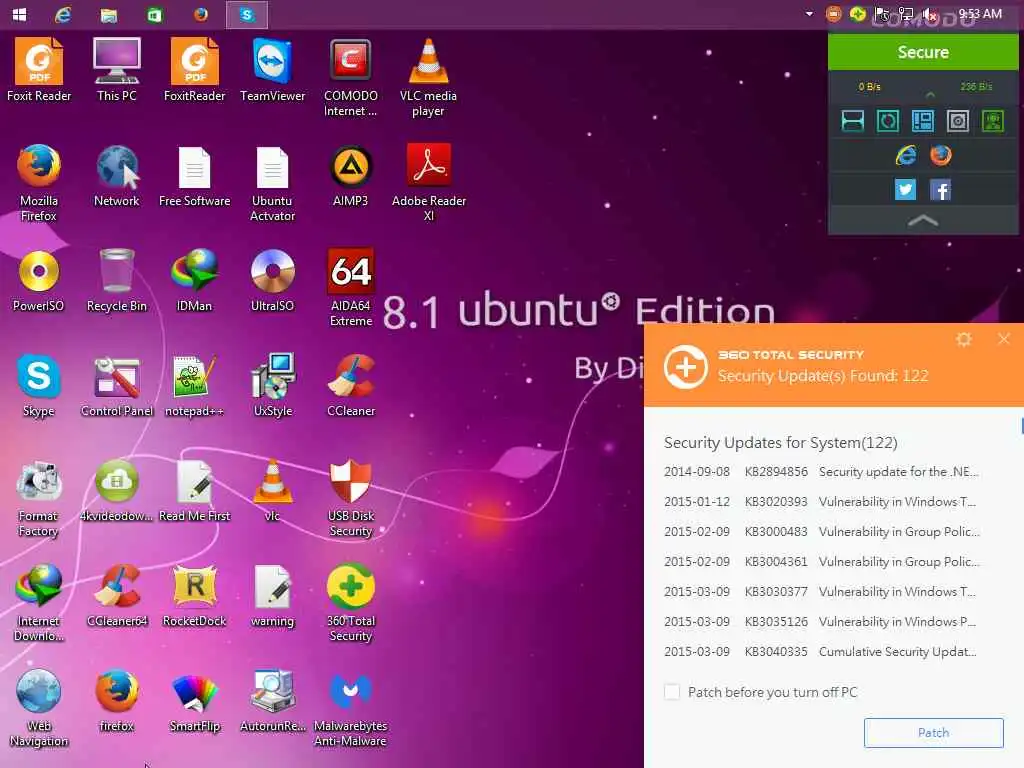
Task: Check Patch before you turn off PC
Action: 671,692
